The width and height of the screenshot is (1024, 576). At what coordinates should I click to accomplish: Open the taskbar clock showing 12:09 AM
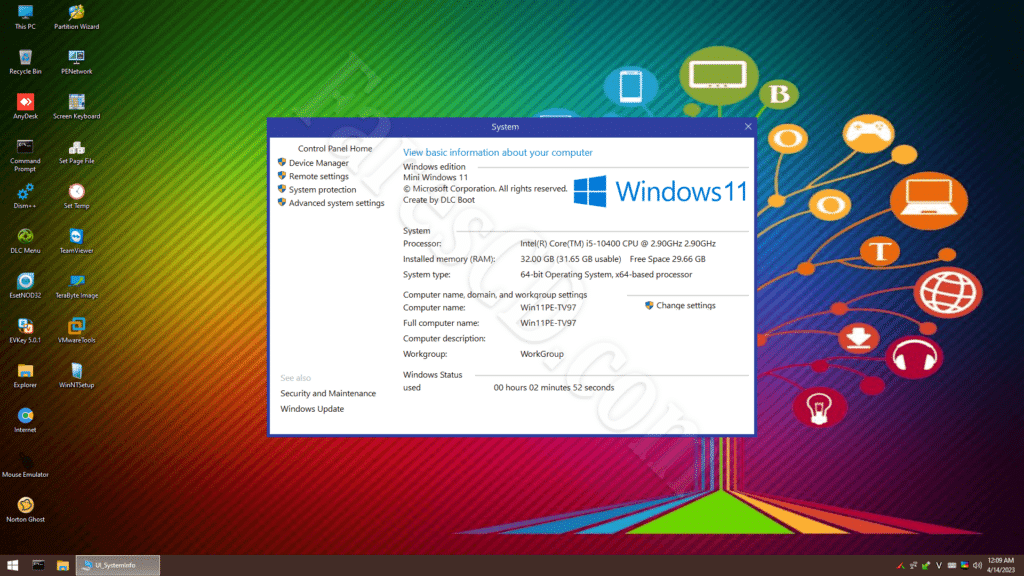click(x=1000, y=565)
